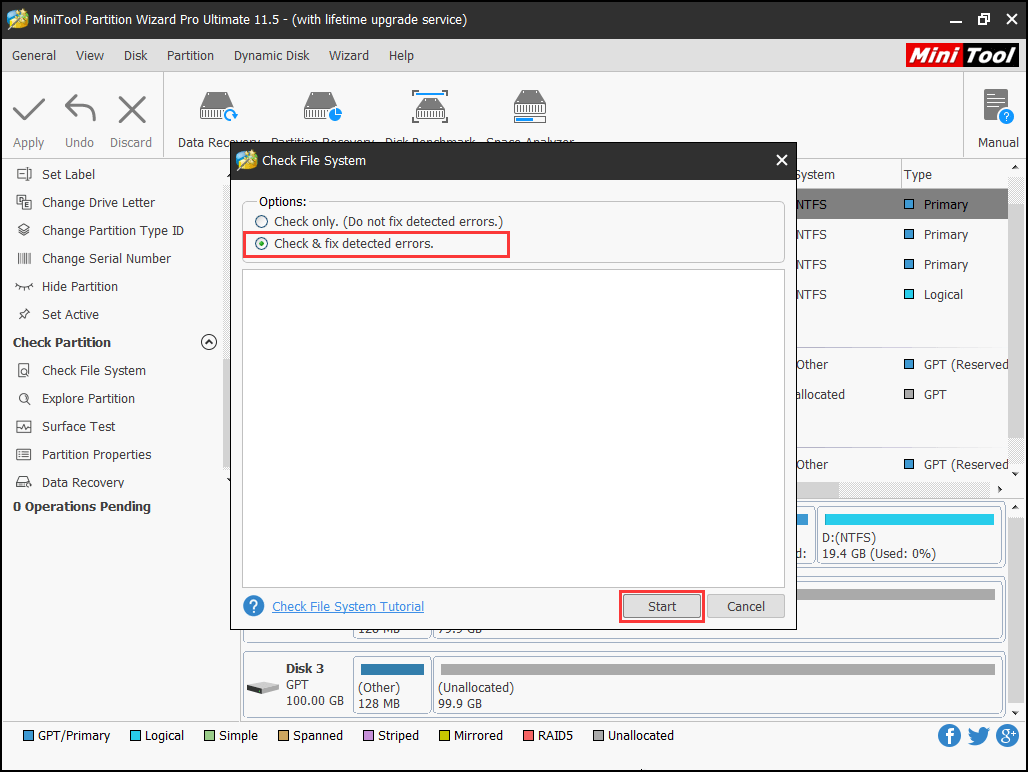Open the Manual help icon
1028x772 pixels.
998,107
